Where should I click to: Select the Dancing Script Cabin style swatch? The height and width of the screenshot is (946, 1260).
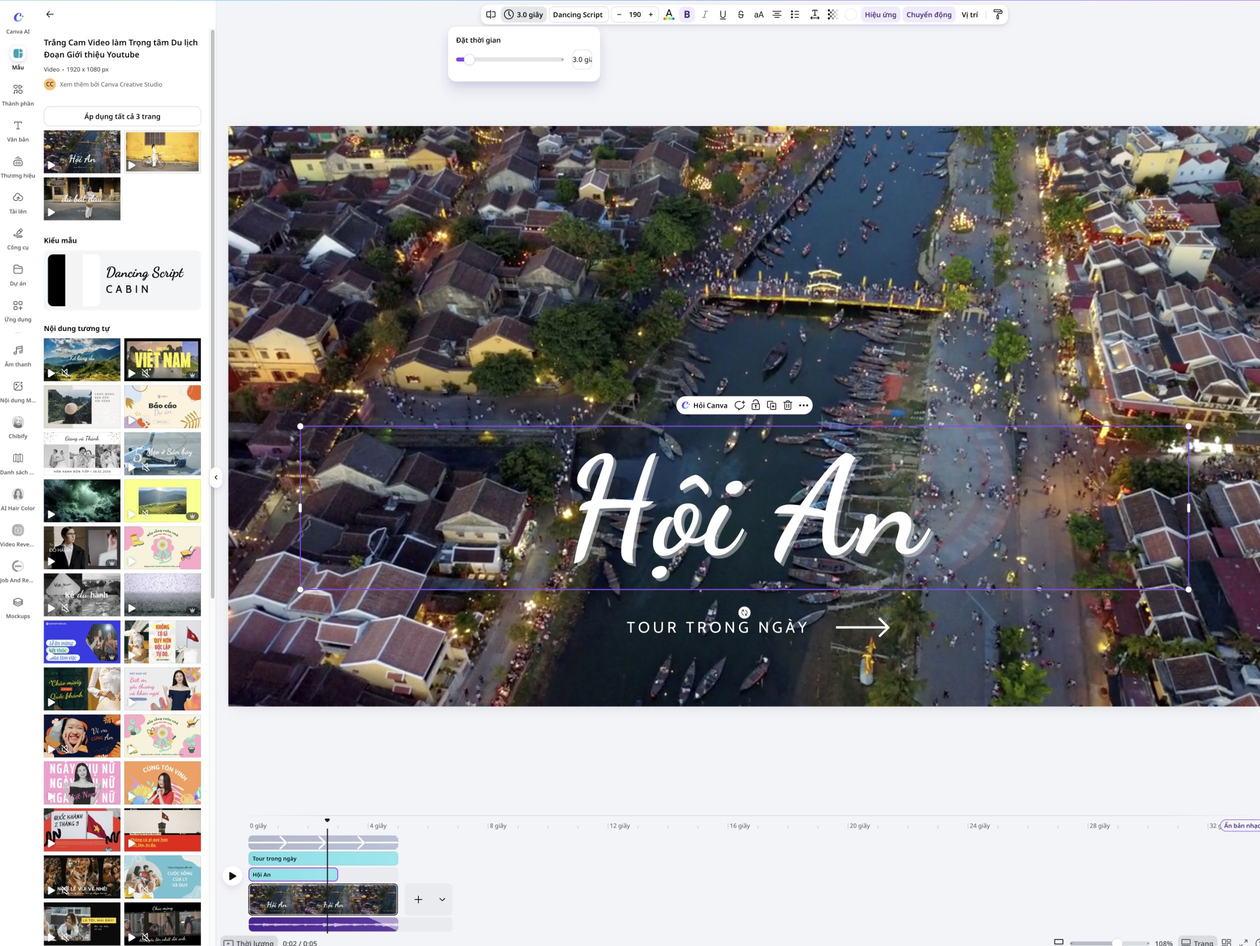(122, 280)
